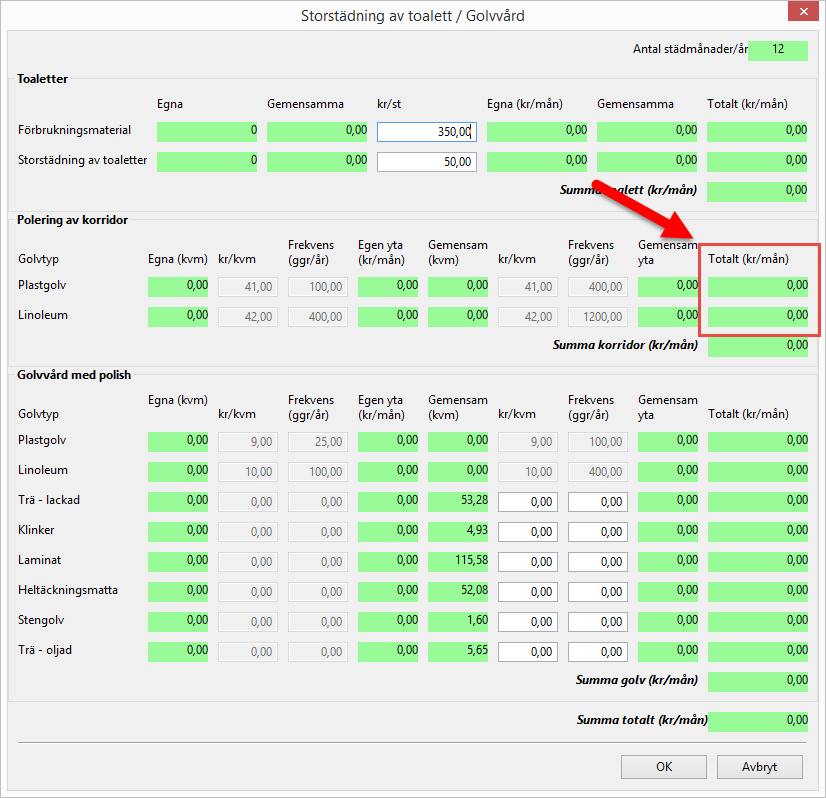Click the white kr/kvm field in Klinker row
This screenshot has width=826, height=798.
pos(527,531)
